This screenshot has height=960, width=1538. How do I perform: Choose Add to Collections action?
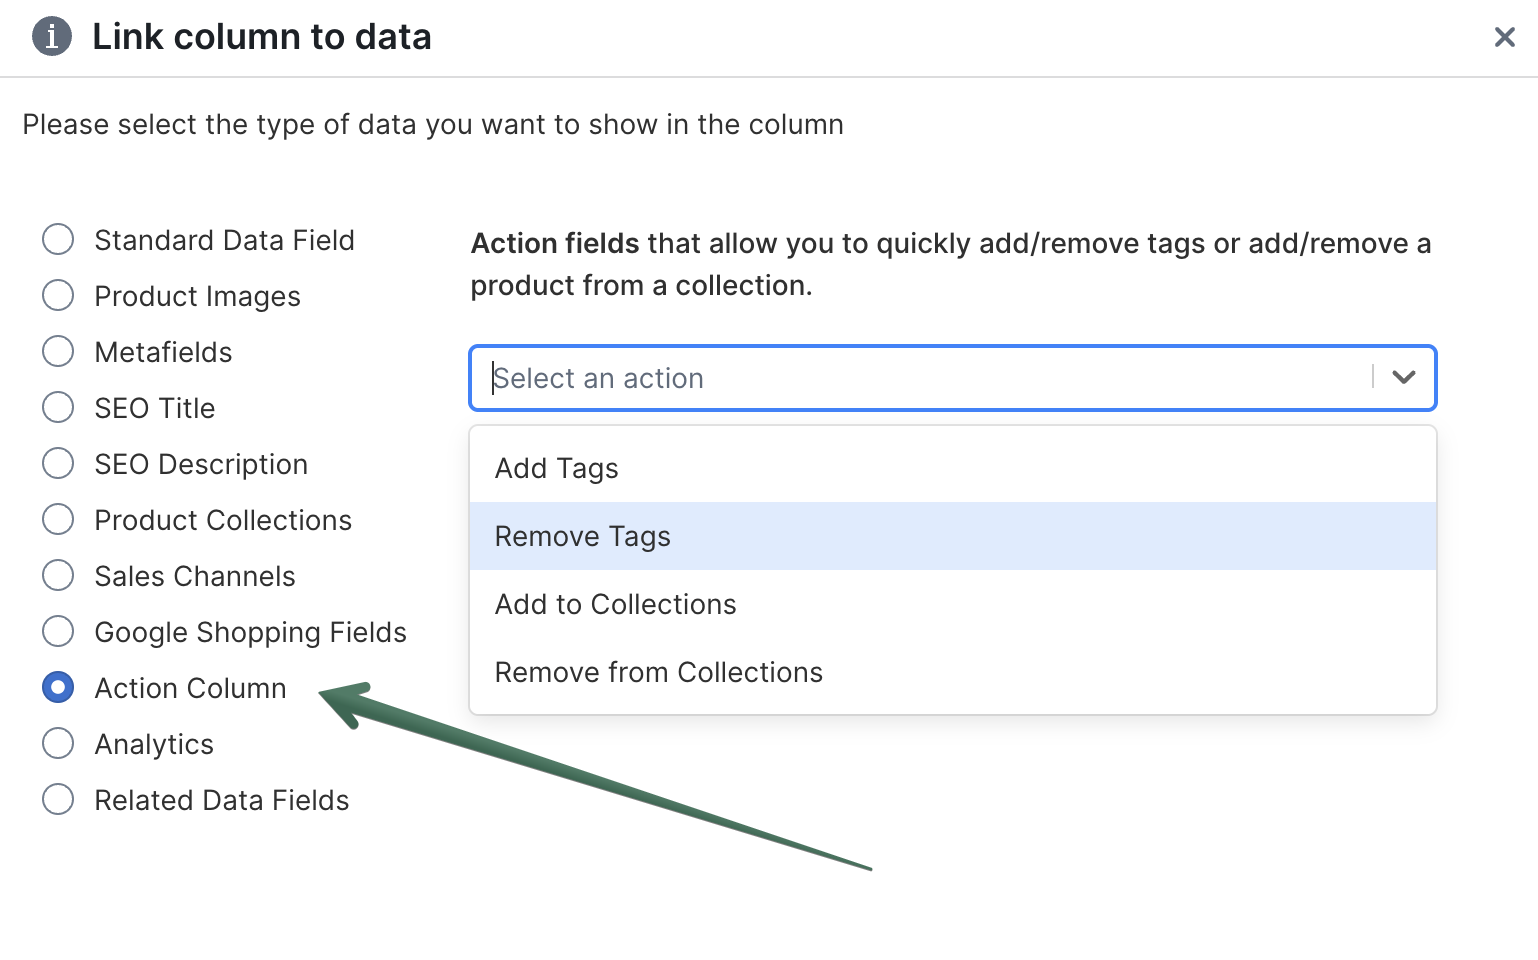(x=615, y=604)
